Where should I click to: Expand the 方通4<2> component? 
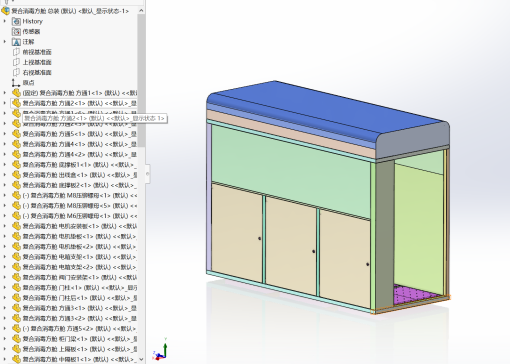pos(5,154)
